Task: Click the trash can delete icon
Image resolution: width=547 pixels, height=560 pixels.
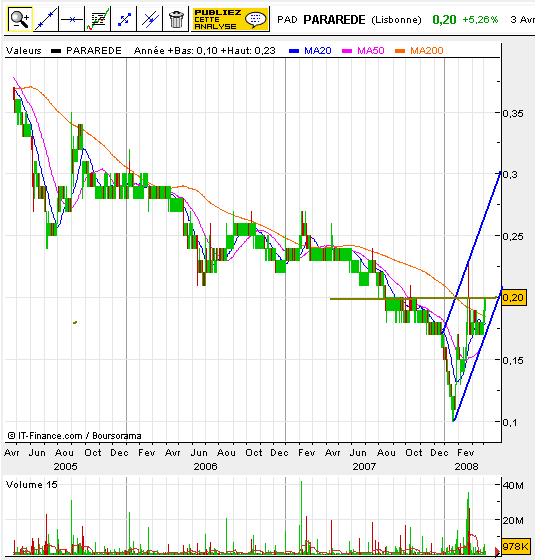Action: (x=175, y=19)
